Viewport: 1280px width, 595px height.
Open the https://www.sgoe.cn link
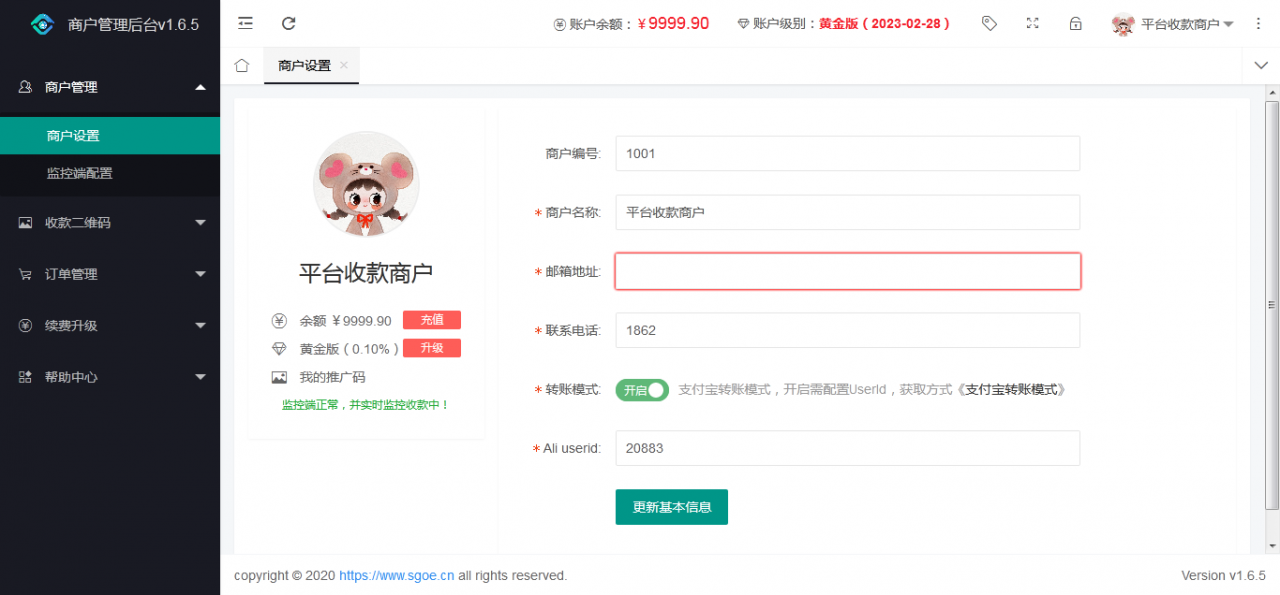coord(396,575)
